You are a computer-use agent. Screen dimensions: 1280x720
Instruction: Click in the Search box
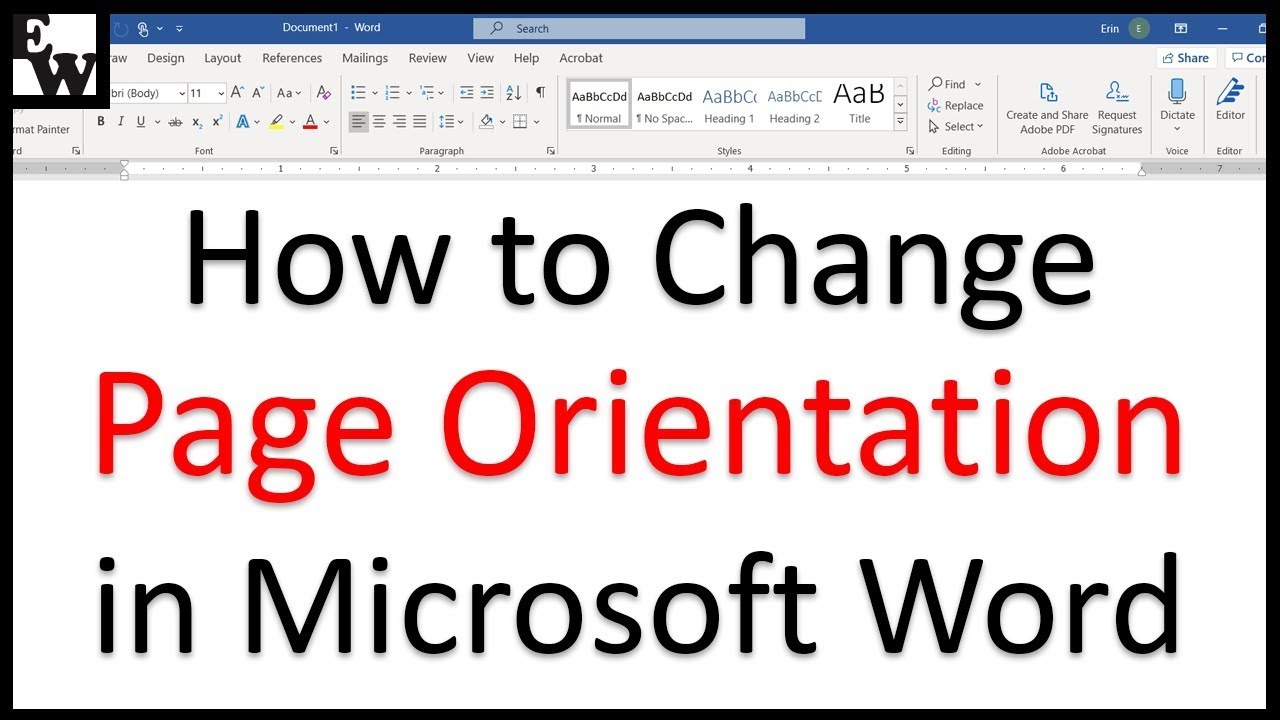click(637, 29)
